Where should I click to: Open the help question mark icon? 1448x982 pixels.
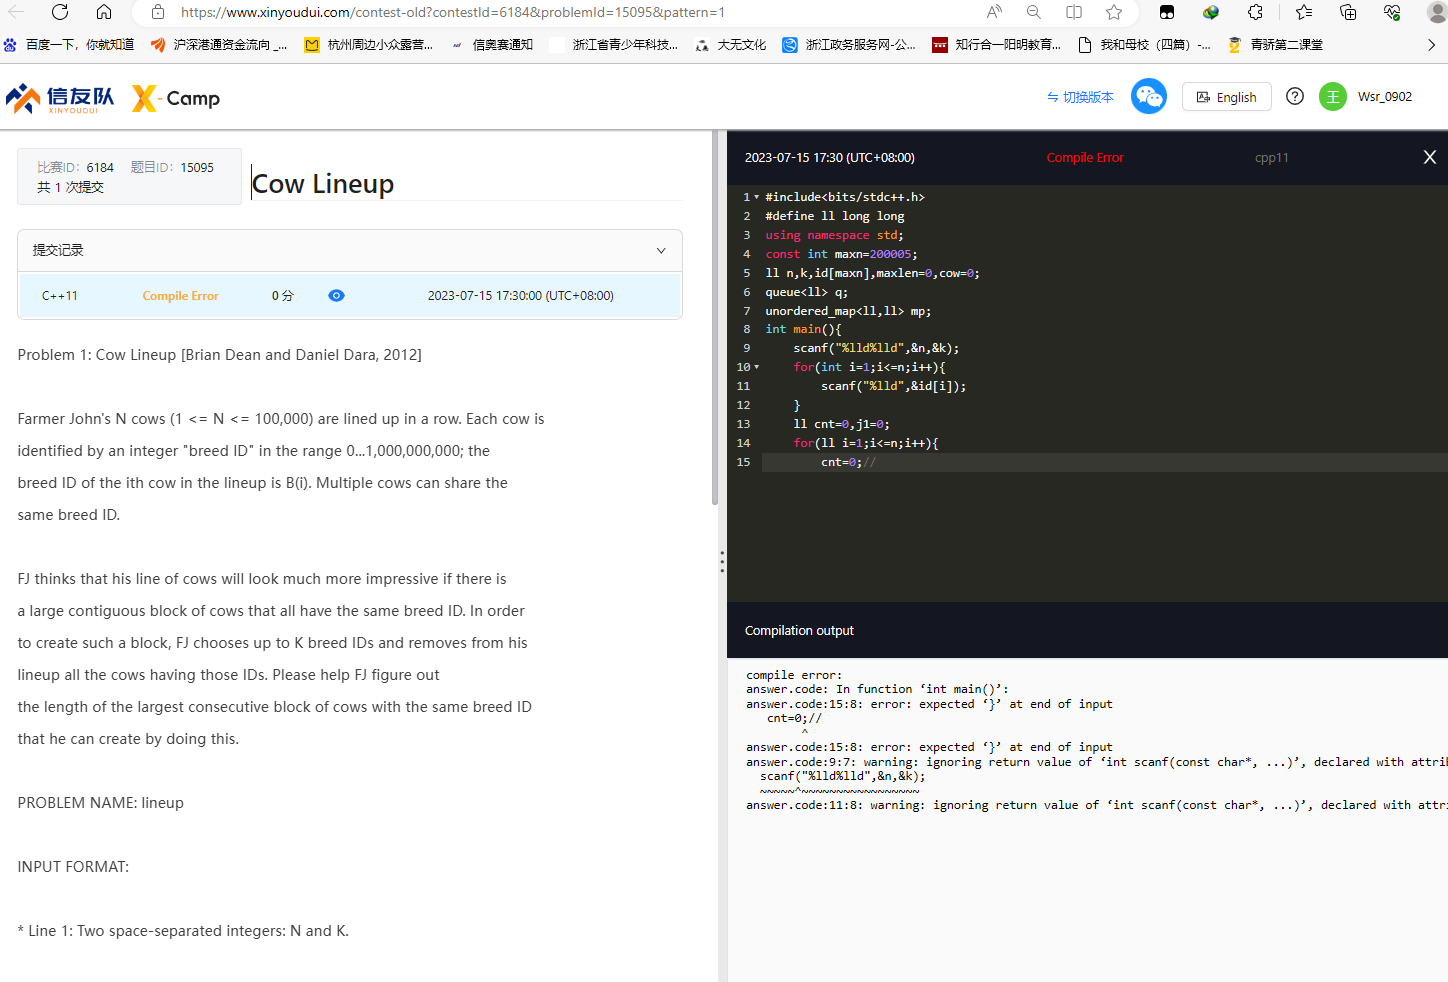pos(1295,96)
